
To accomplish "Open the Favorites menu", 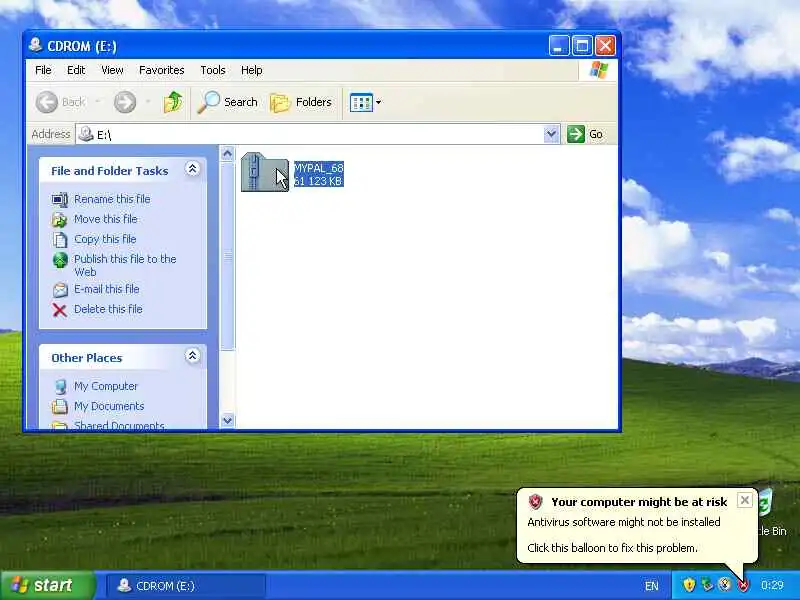I will coord(161,70).
